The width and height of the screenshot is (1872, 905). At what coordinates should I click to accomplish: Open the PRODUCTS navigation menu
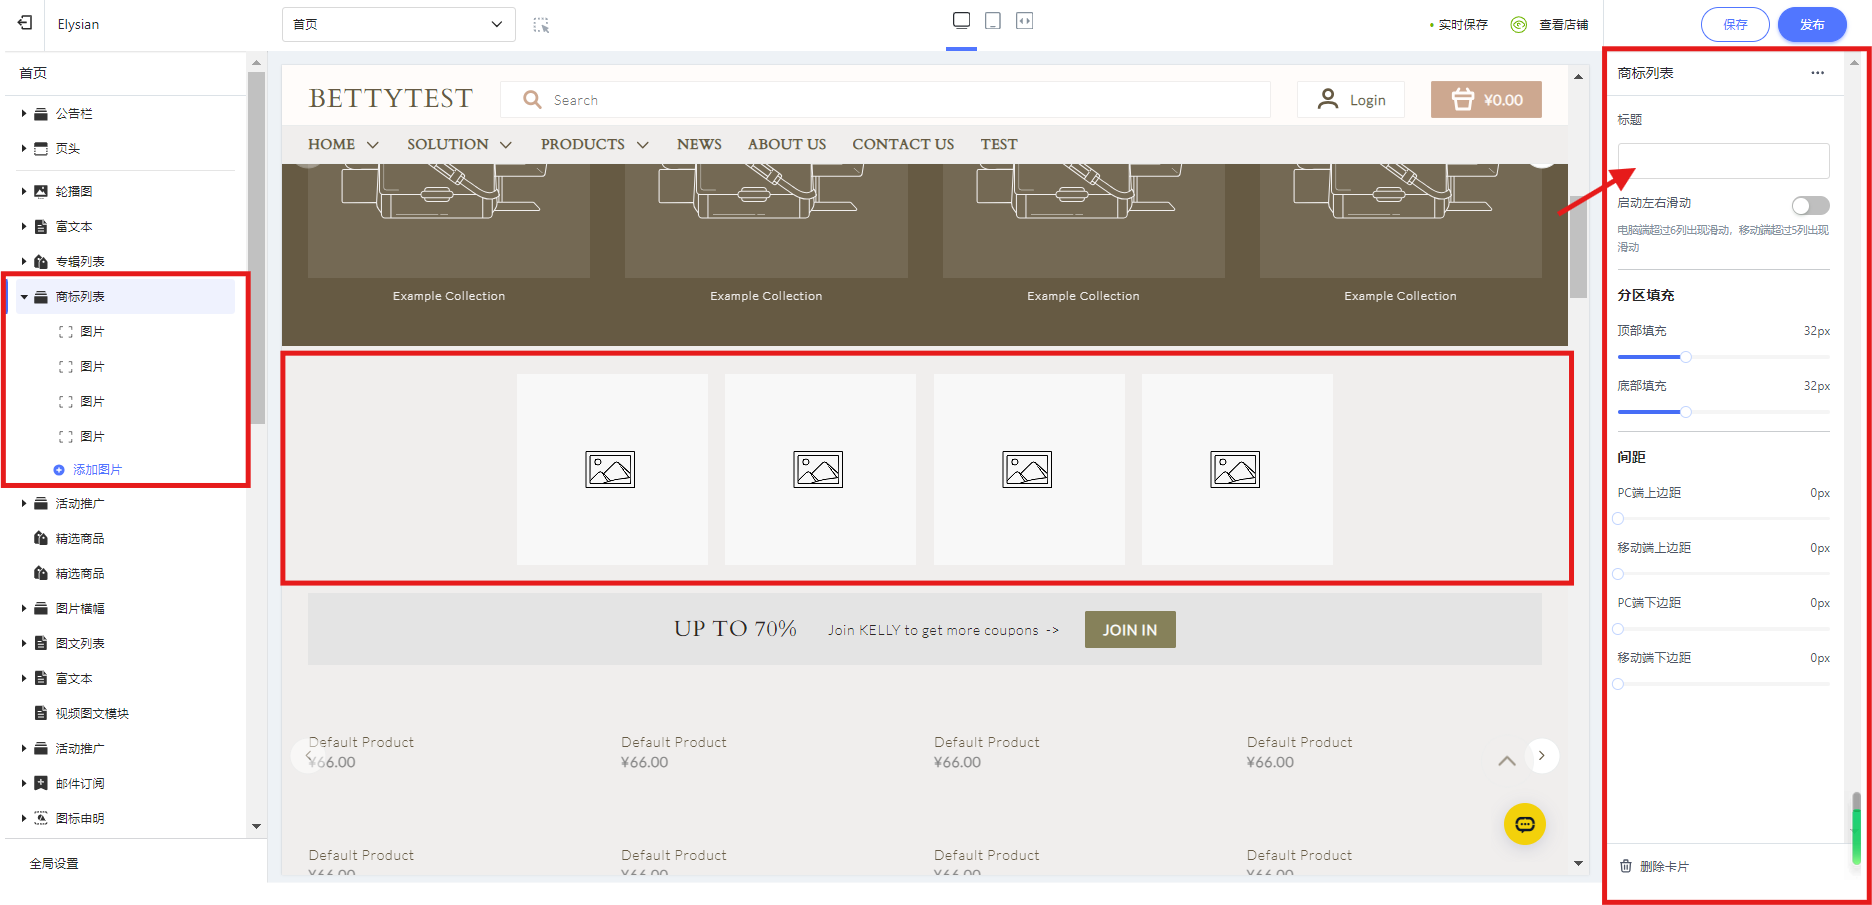pos(594,144)
